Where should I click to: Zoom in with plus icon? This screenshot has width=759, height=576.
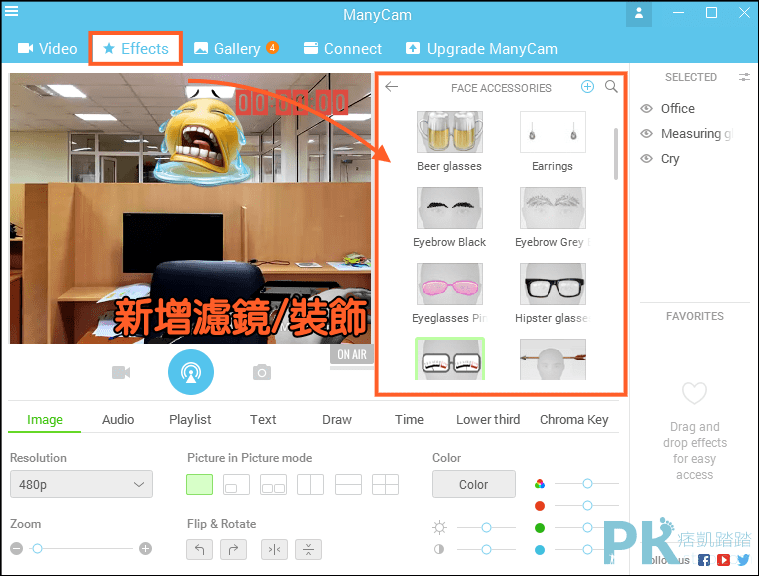(x=145, y=548)
